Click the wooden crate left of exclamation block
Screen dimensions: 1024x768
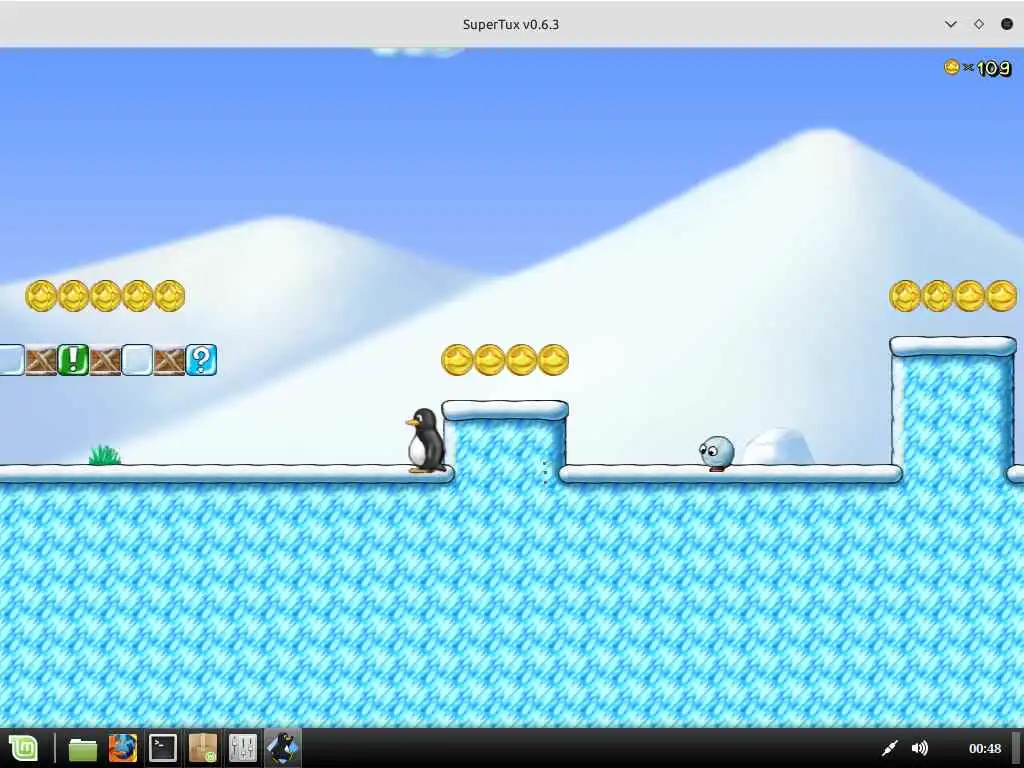click(41, 360)
